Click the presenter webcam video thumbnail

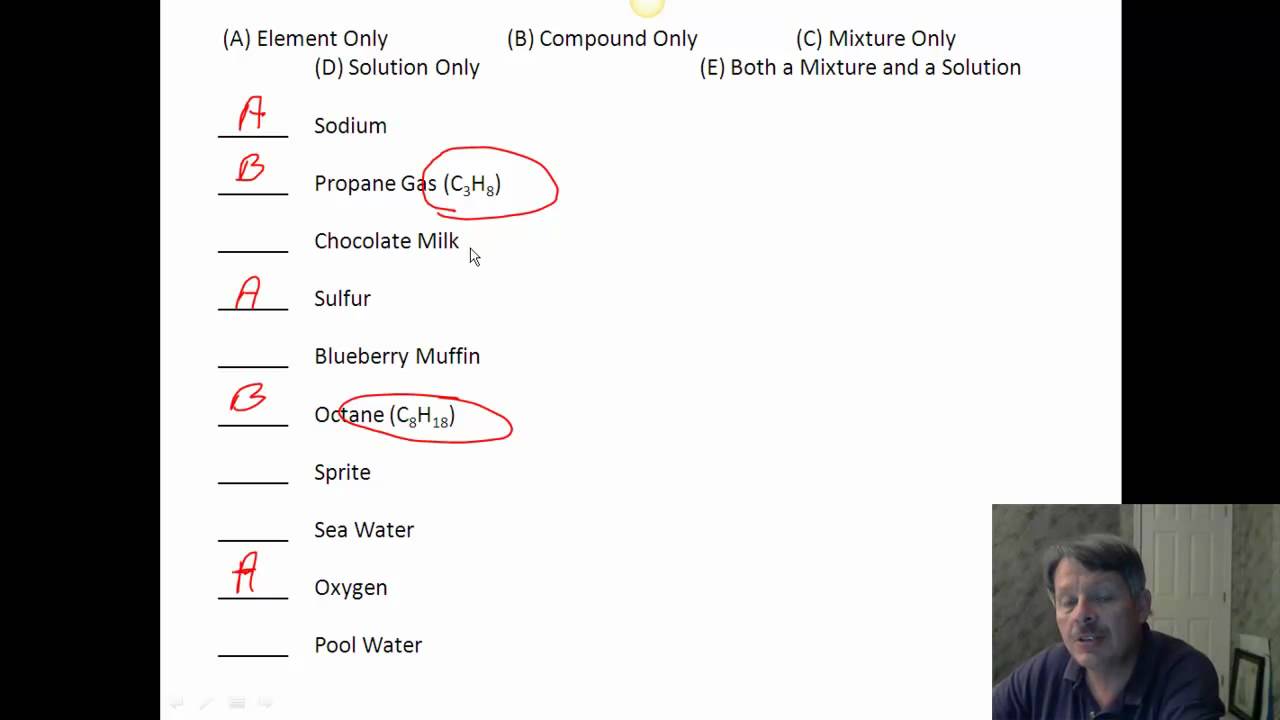click(x=1135, y=611)
